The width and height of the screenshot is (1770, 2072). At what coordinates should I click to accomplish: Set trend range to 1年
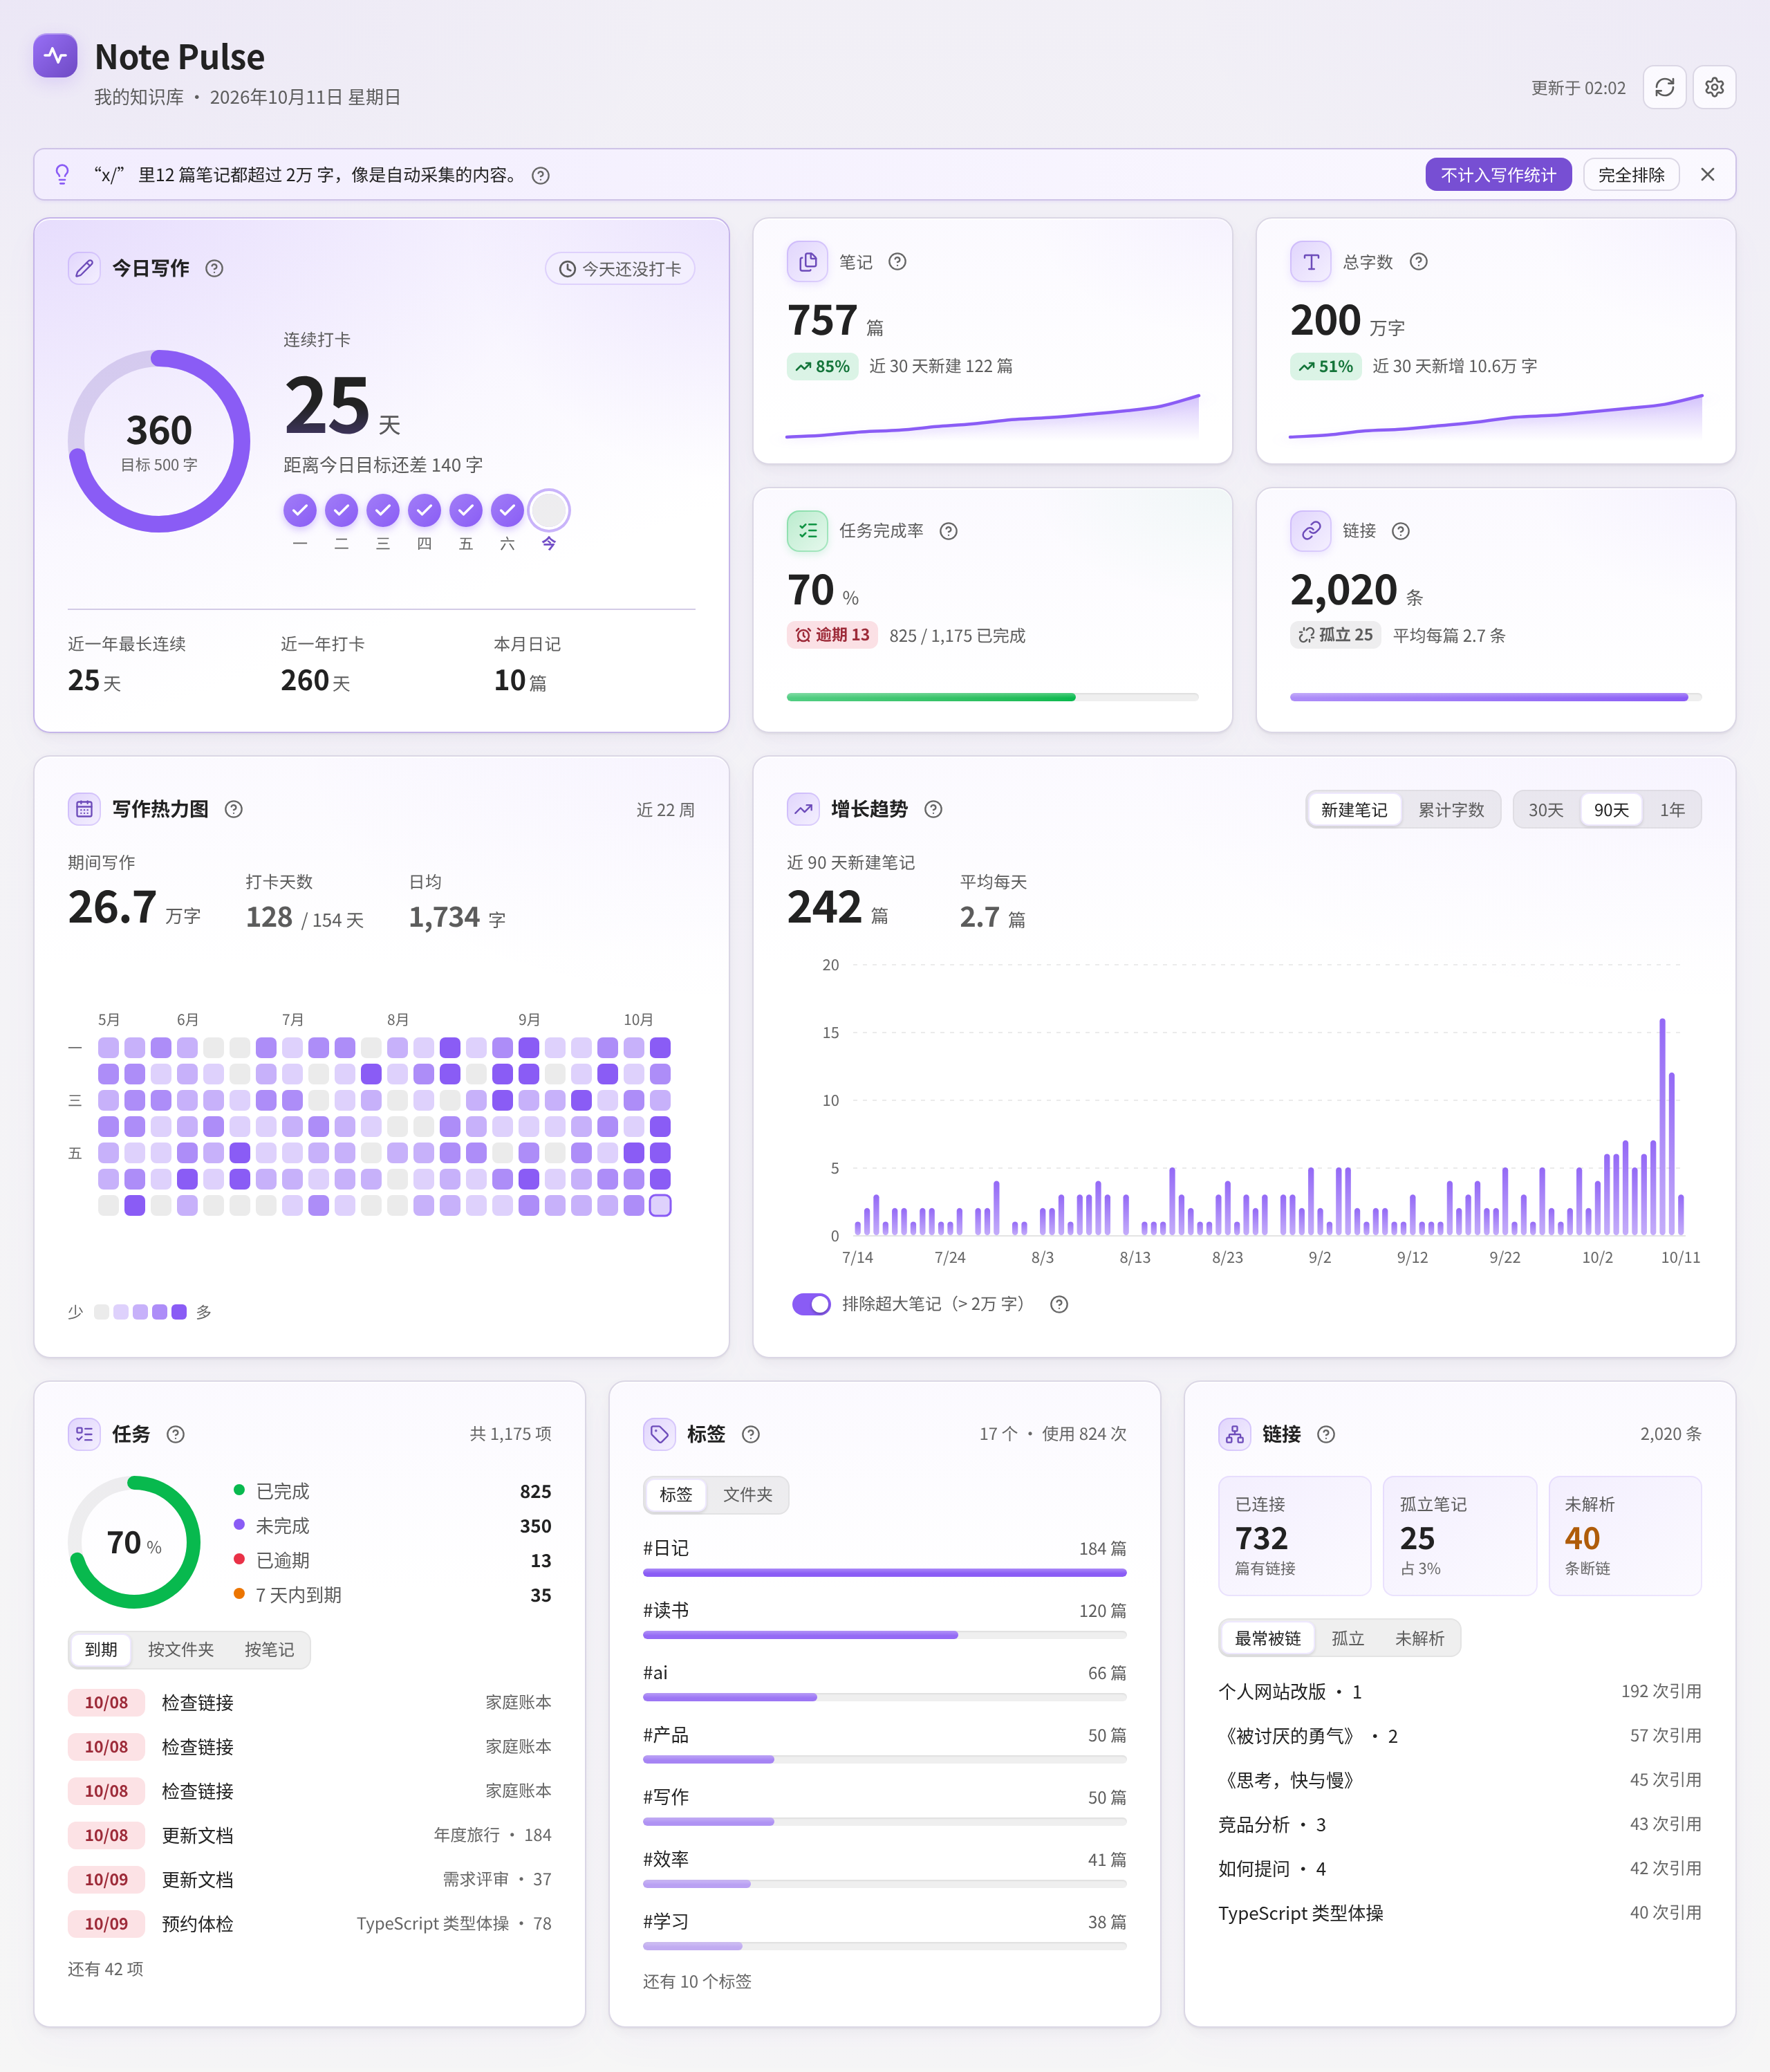[x=1672, y=810]
